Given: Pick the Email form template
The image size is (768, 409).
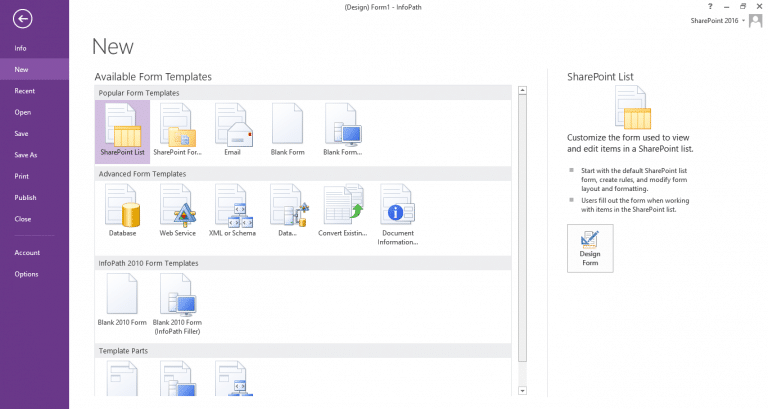Looking at the screenshot, I should (233, 131).
